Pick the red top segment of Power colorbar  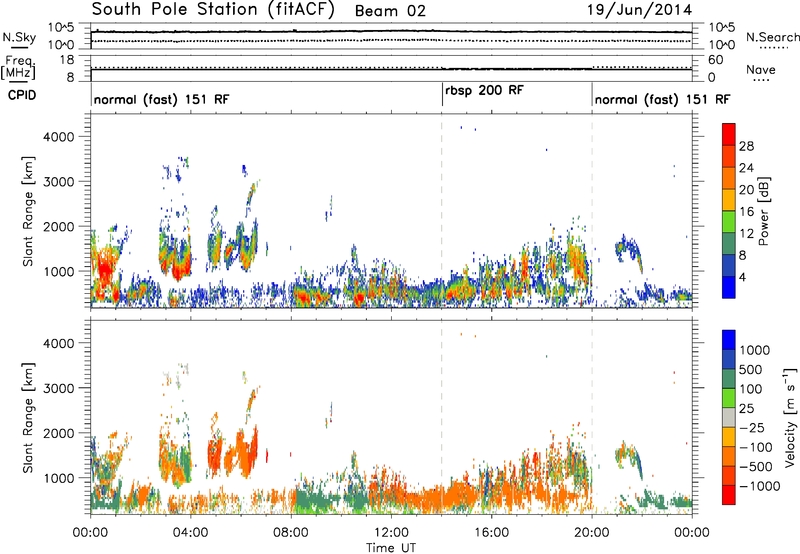729,134
